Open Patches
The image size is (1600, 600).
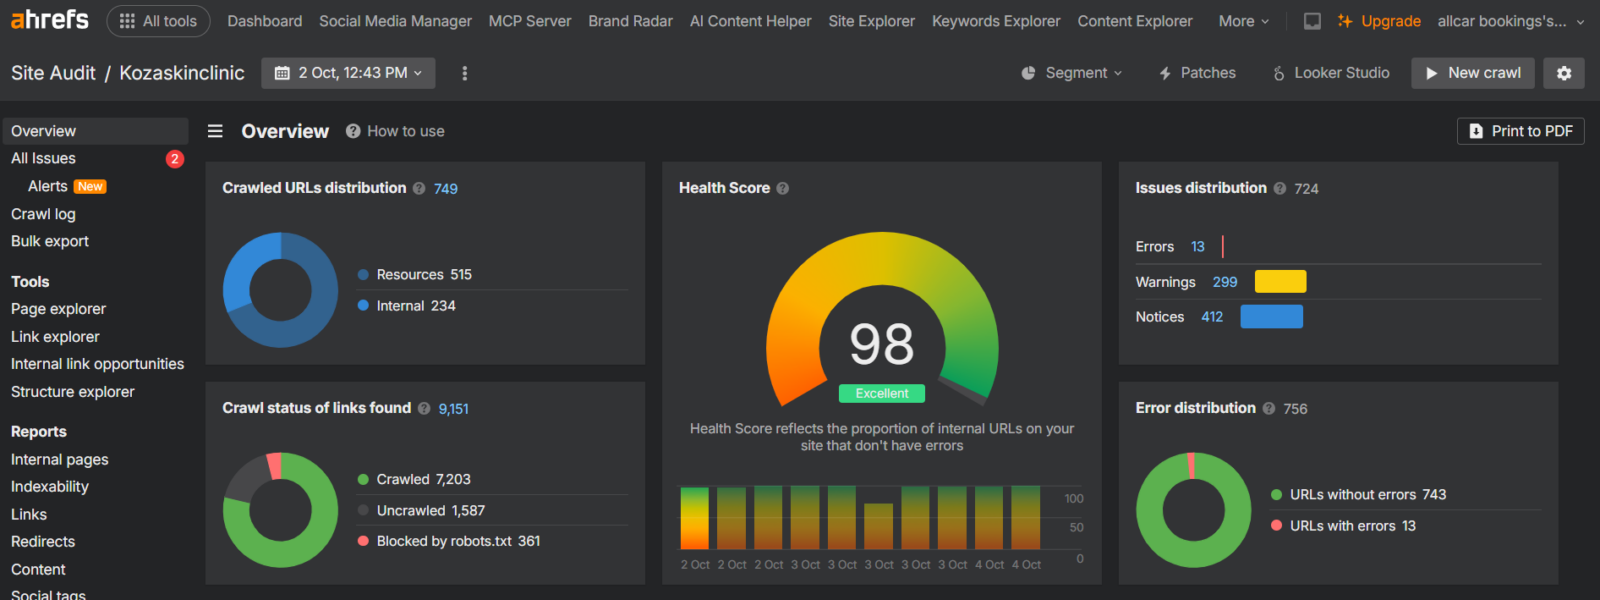click(x=1197, y=73)
